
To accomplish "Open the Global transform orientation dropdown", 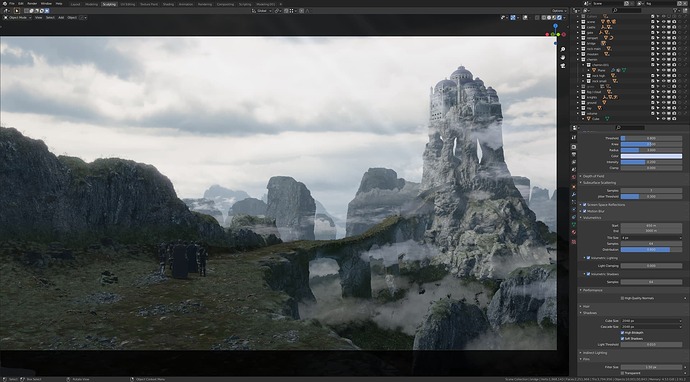I will click(262, 11).
